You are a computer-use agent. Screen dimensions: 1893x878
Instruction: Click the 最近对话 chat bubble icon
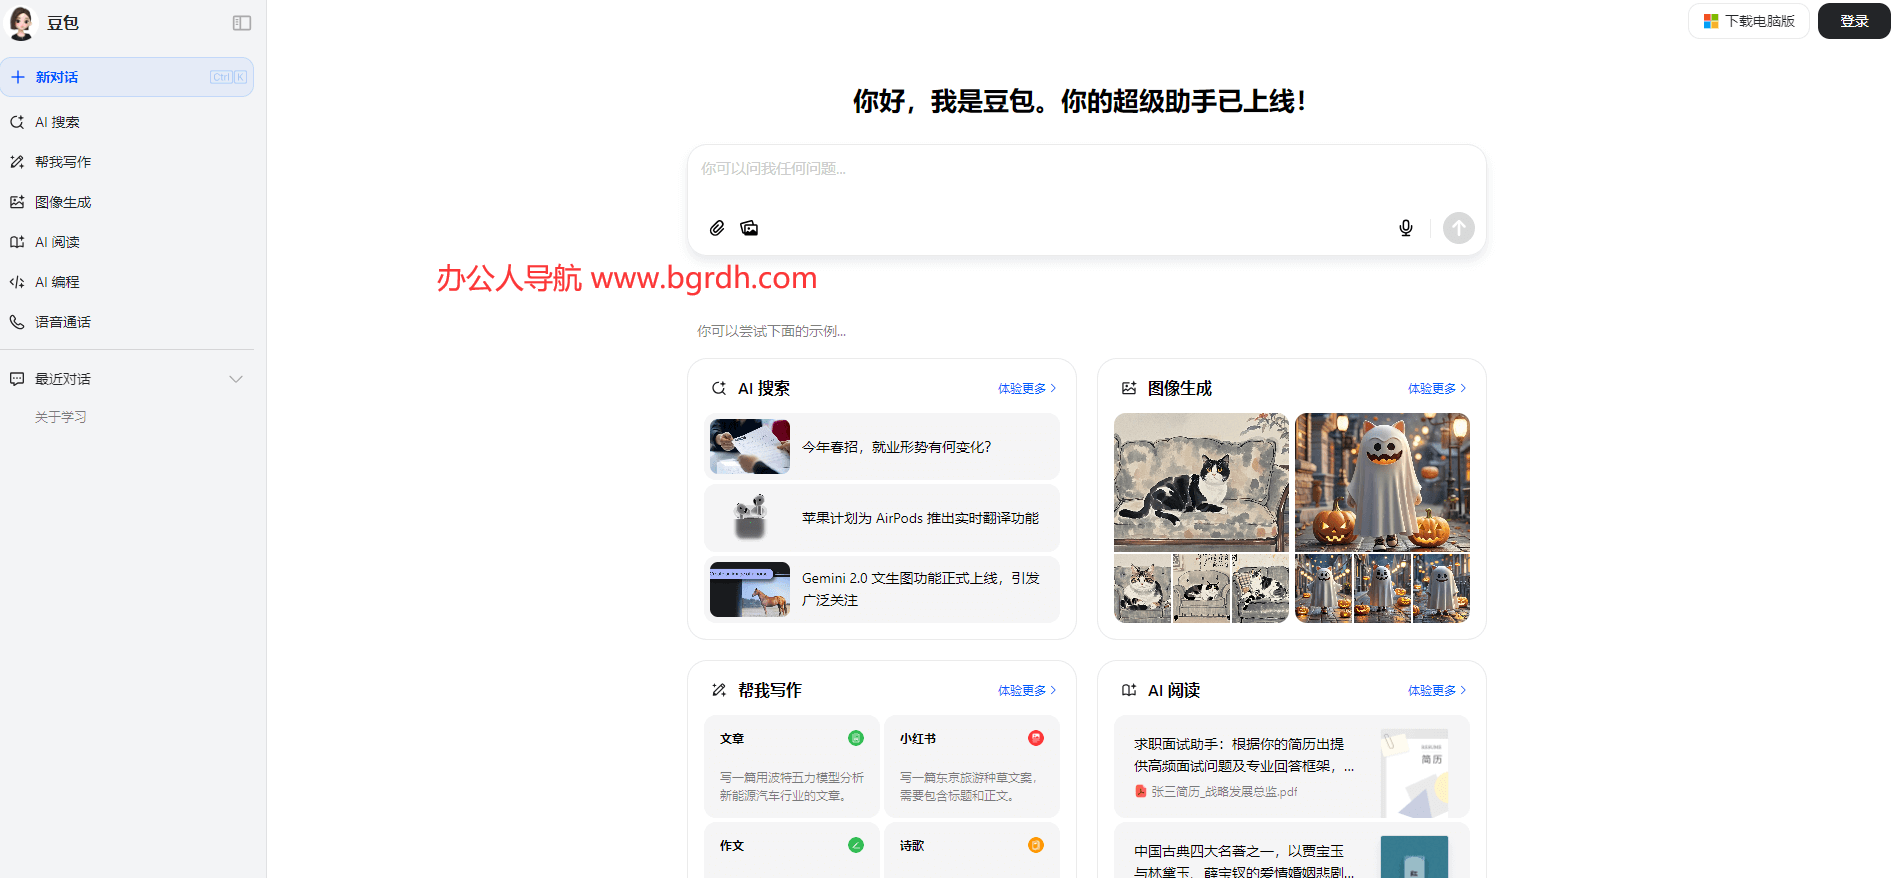[x=17, y=379]
